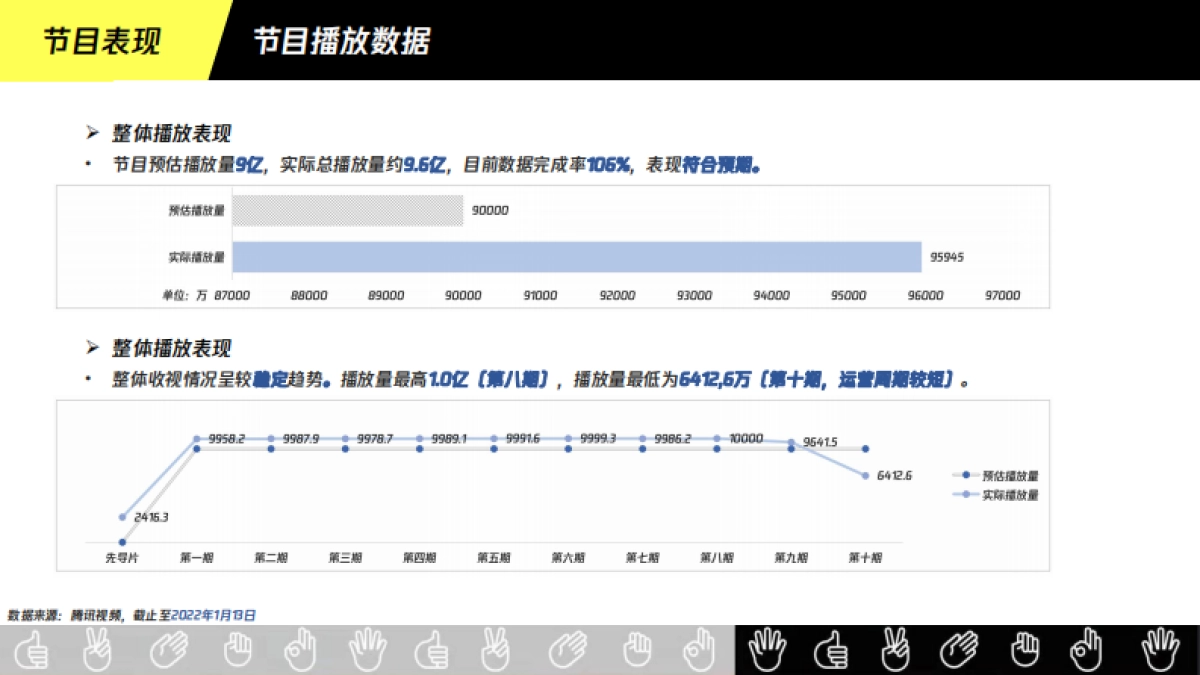Select the last raised-hand icon at bottom right
Image resolution: width=1200 pixels, height=675 pixels.
pyautogui.click(x=1160, y=650)
